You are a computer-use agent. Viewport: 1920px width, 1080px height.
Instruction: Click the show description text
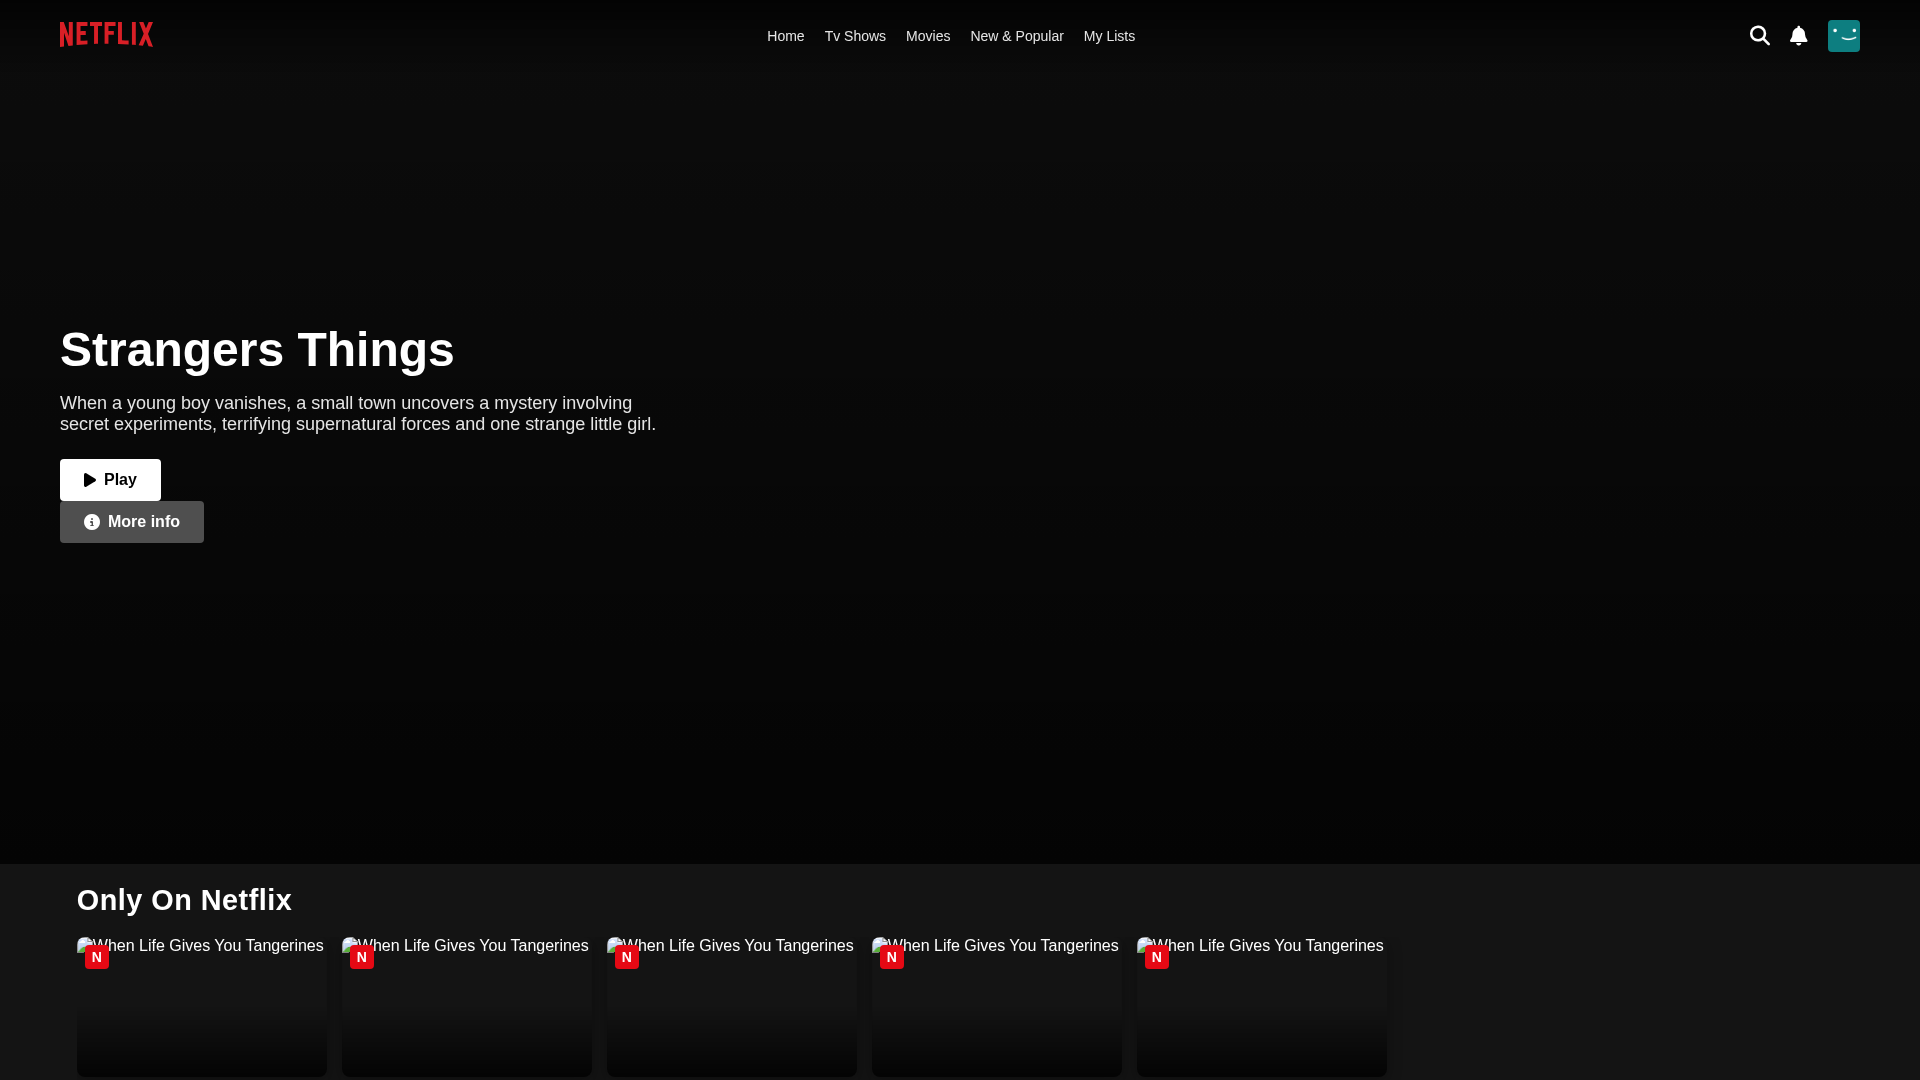(x=358, y=414)
